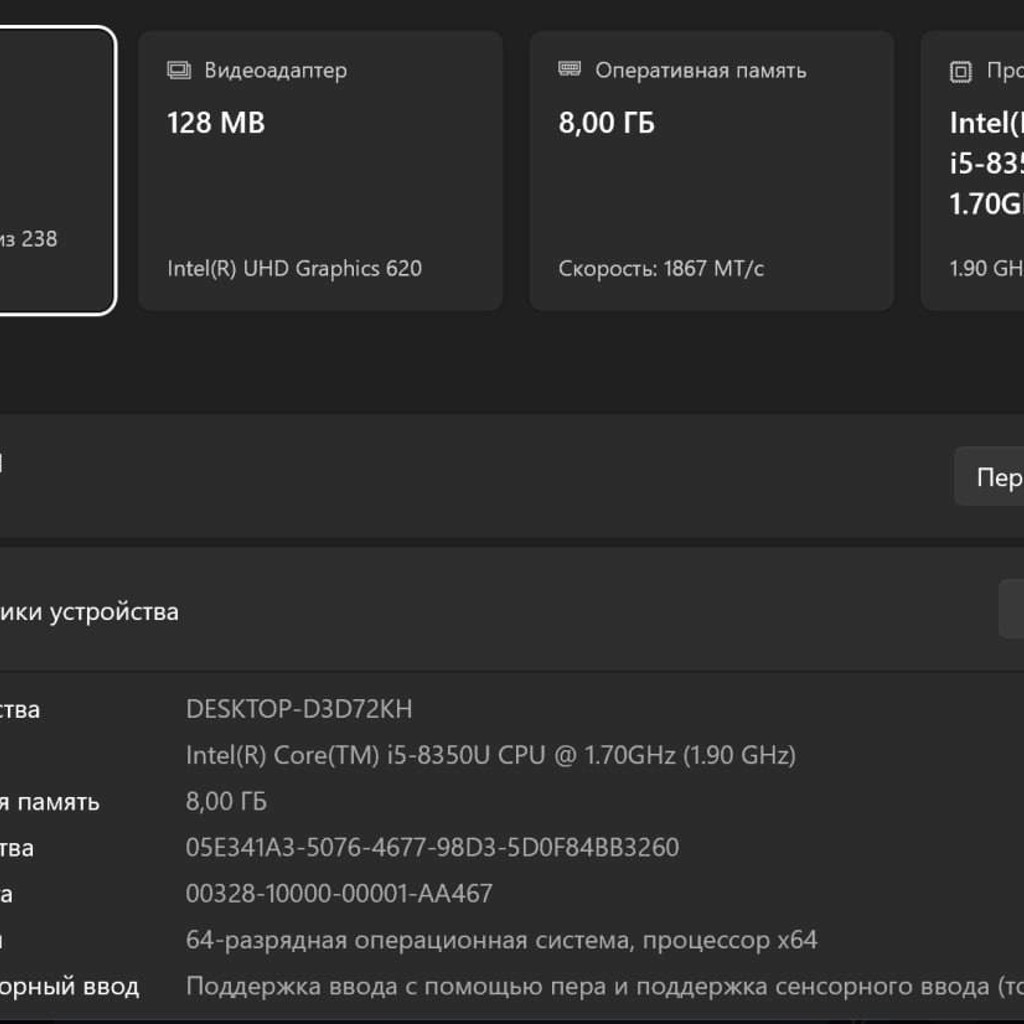The image size is (1024, 1024).
Task: Collapse the device specifications section header
Action: click(512, 609)
